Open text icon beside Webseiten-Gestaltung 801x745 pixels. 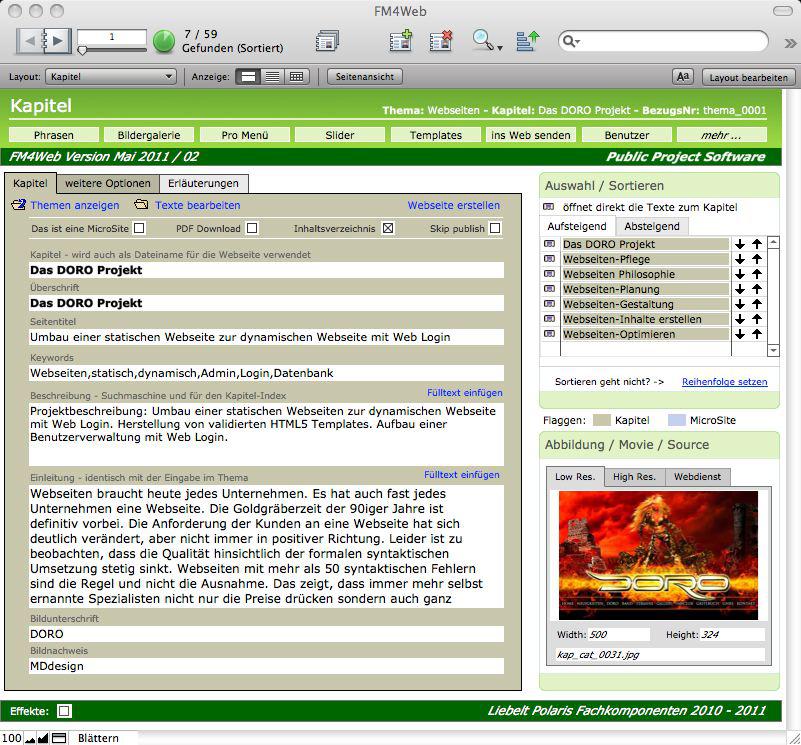pyautogui.click(x=549, y=304)
